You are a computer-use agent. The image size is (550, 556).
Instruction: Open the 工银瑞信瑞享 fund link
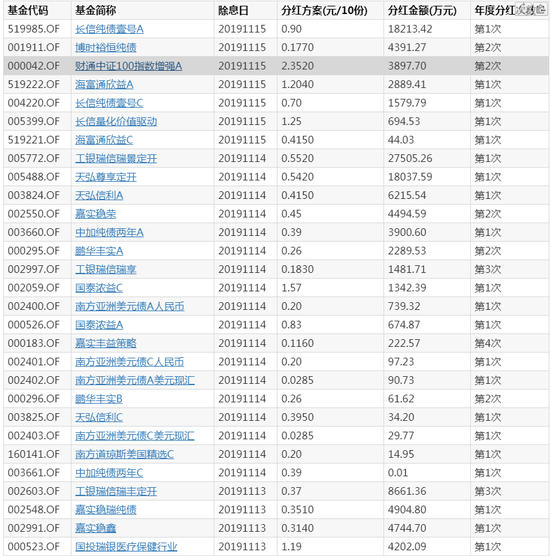click(x=106, y=269)
